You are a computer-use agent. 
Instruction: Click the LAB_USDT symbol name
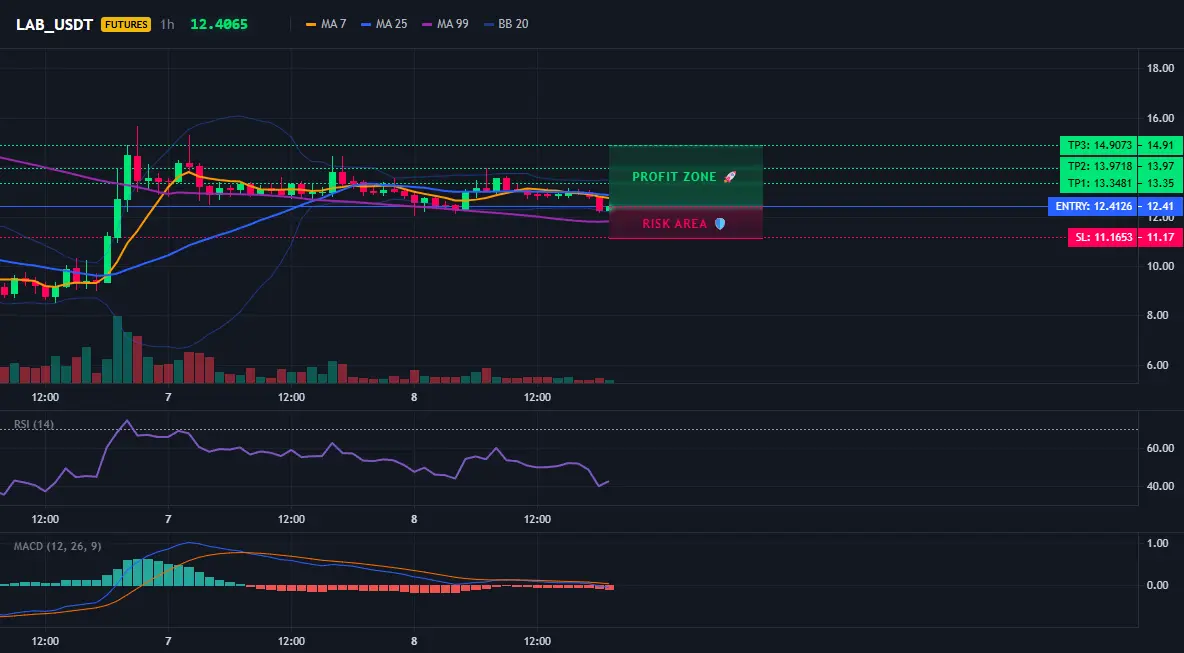click(54, 24)
